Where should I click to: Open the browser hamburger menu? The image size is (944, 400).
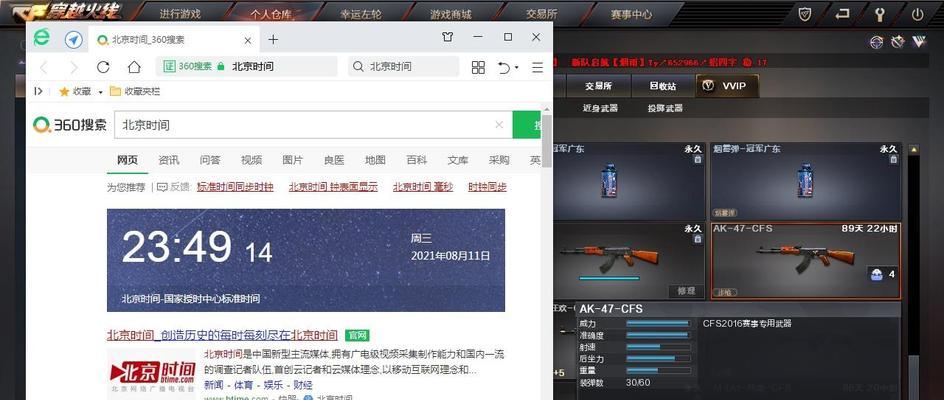point(538,67)
